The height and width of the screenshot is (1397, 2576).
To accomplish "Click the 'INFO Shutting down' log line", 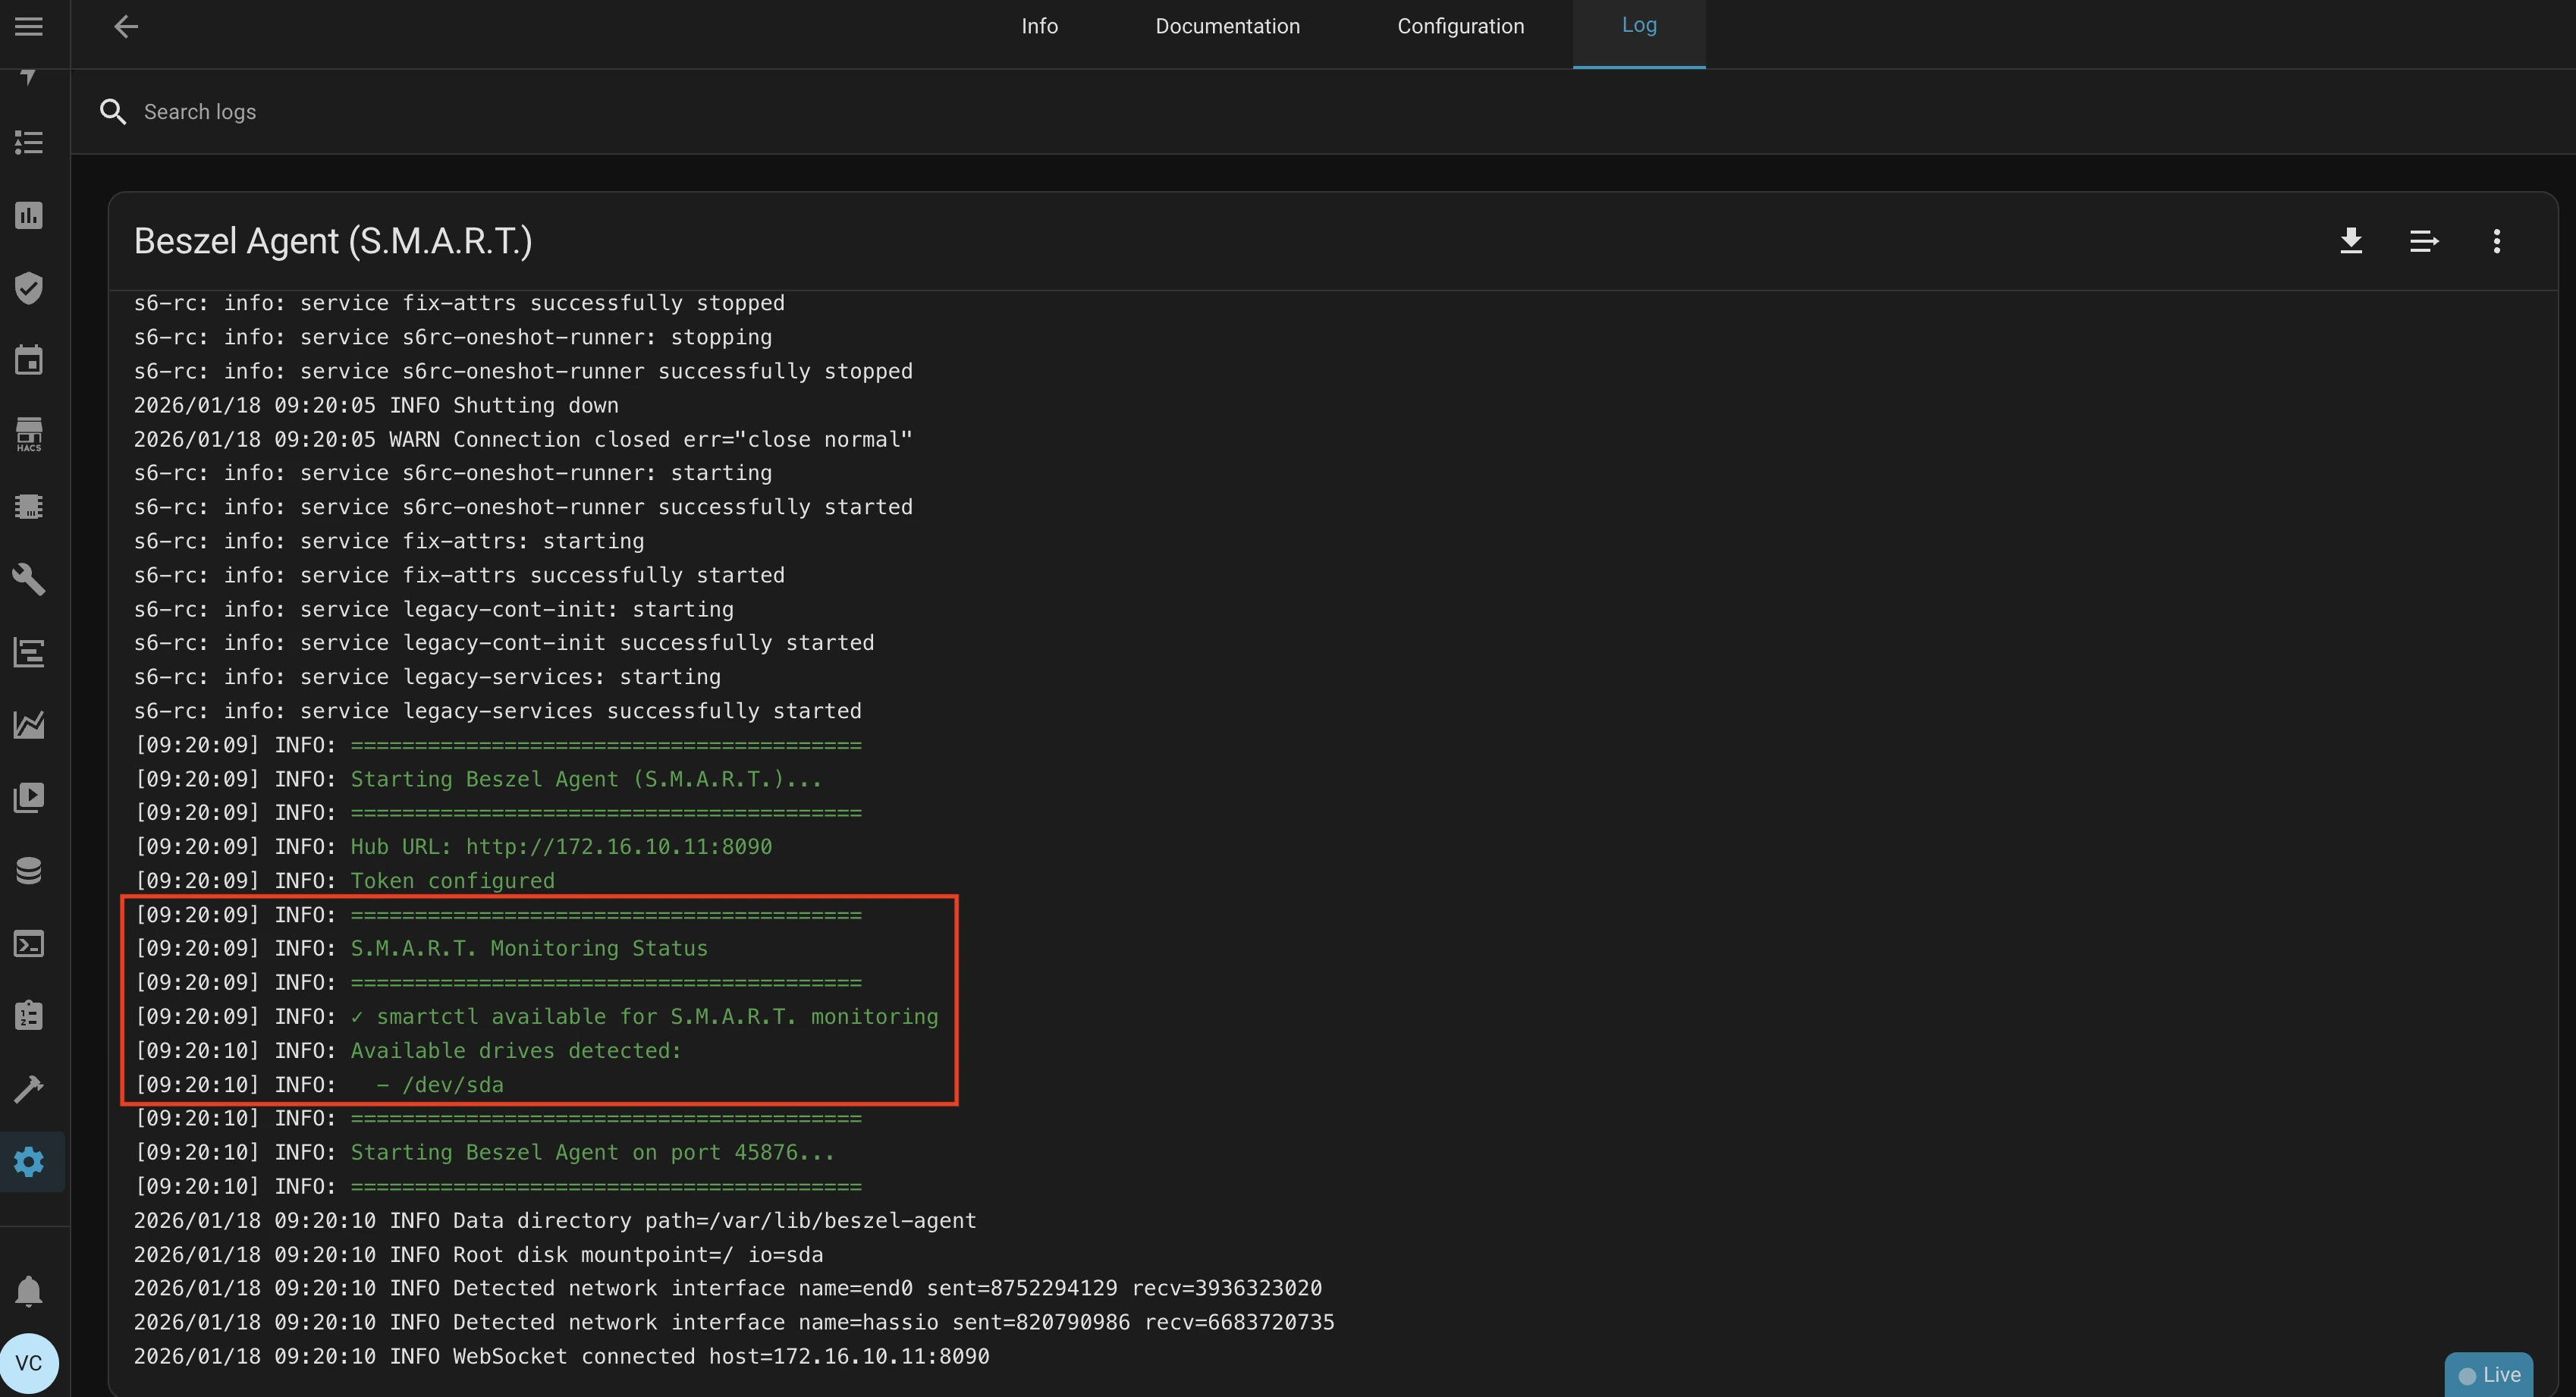I will click(x=376, y=405).
